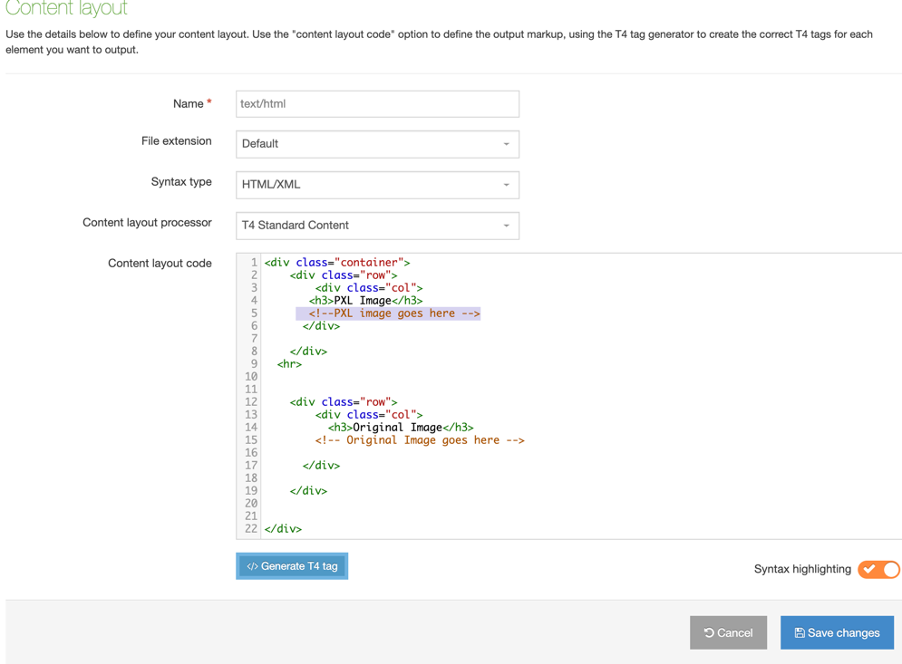
Task: Click the <h3>PXL Image</h3> code line
Action: [x=365, y=300]
